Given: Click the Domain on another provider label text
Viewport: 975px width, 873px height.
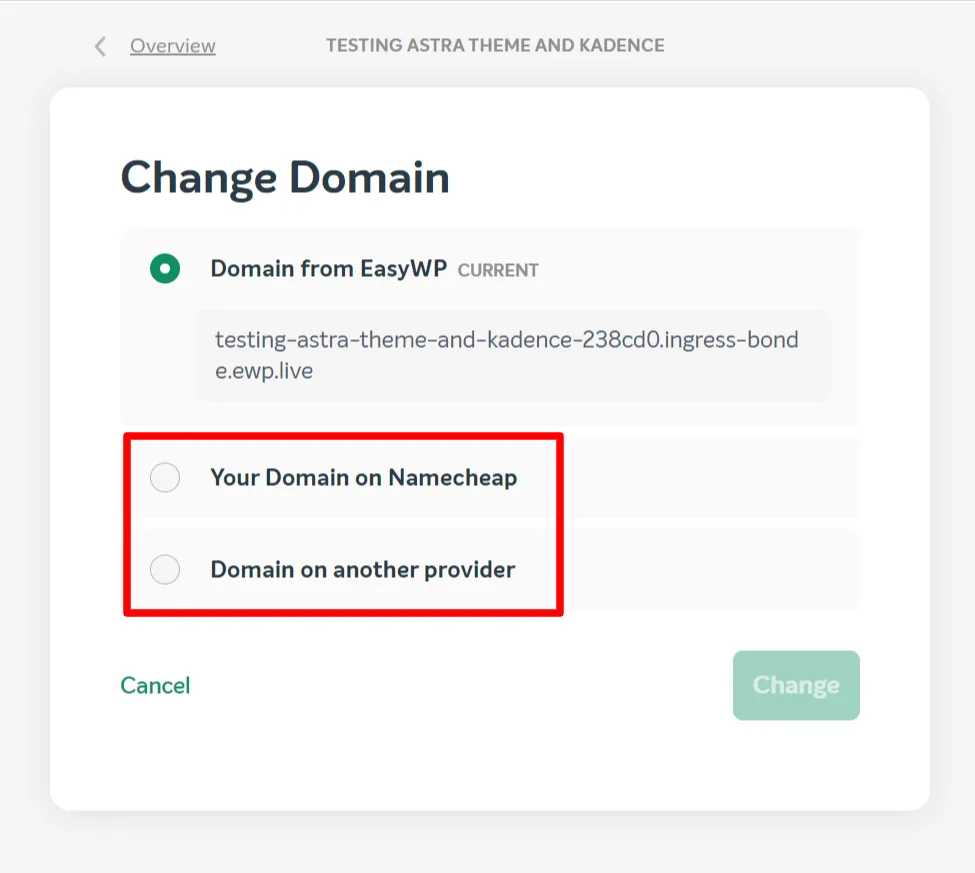Looking at the screenshot, I should (x=363, y=569).
